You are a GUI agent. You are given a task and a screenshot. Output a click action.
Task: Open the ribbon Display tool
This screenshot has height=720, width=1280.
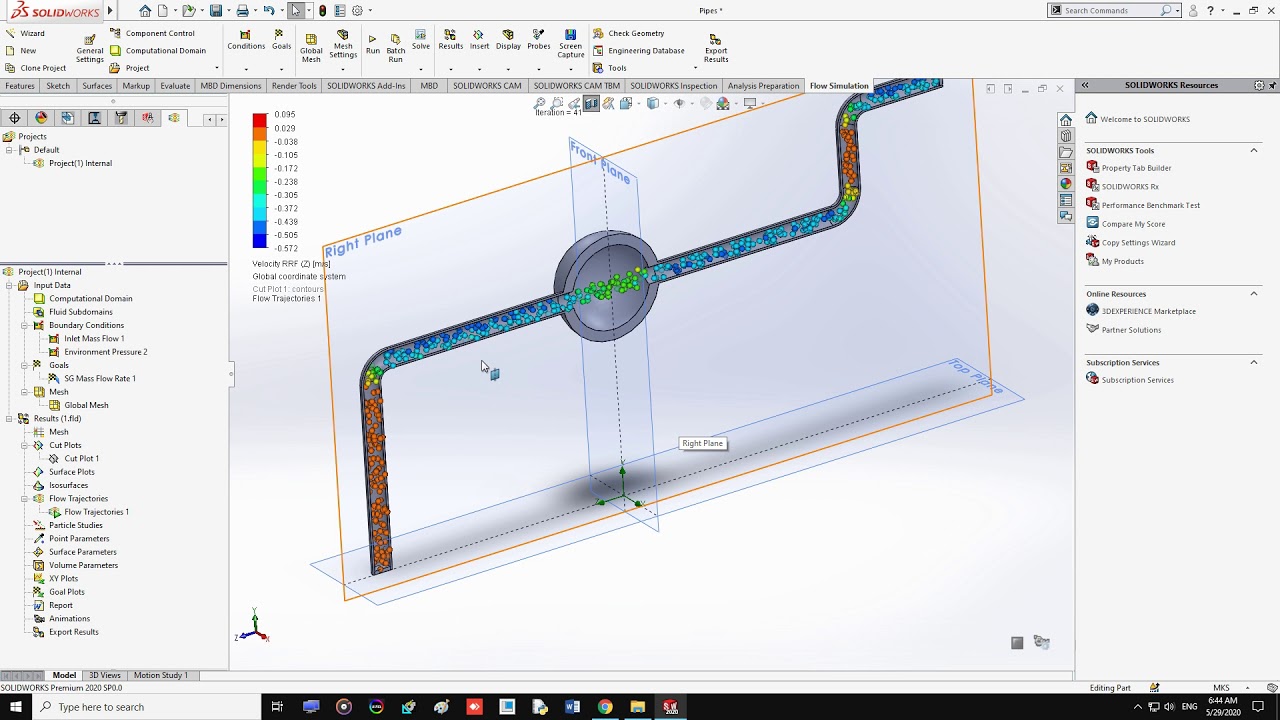click(x=508, y=40)
